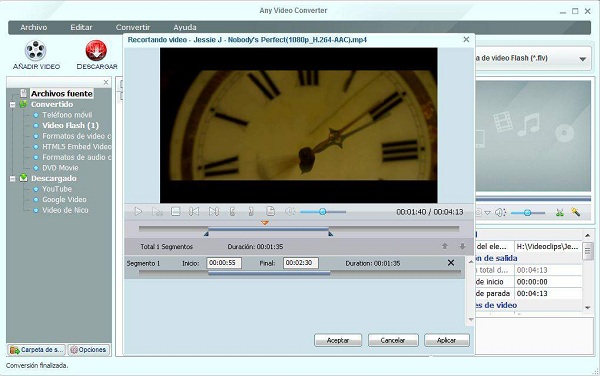Image resolution: width=600 pixels, height=376 pixels.
Task: Click the new segment page icon
Action: point(271,211)
